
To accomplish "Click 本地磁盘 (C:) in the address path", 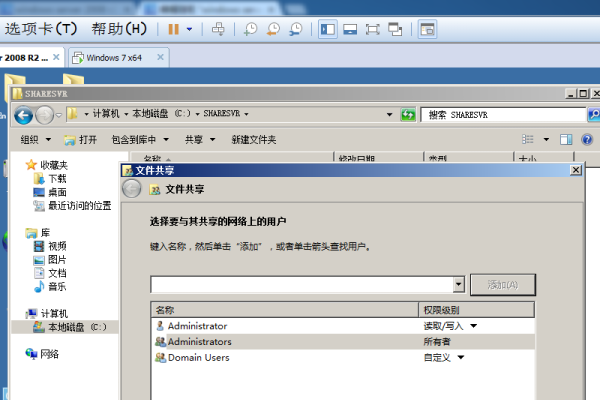I will (x=161, y=114).
